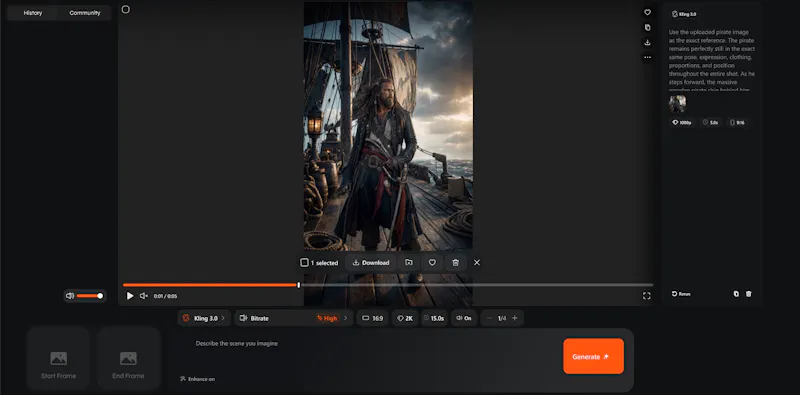Click the Kling 3.0 label in right panel
This screenshot has height=395, width=800.
[684, 14]
